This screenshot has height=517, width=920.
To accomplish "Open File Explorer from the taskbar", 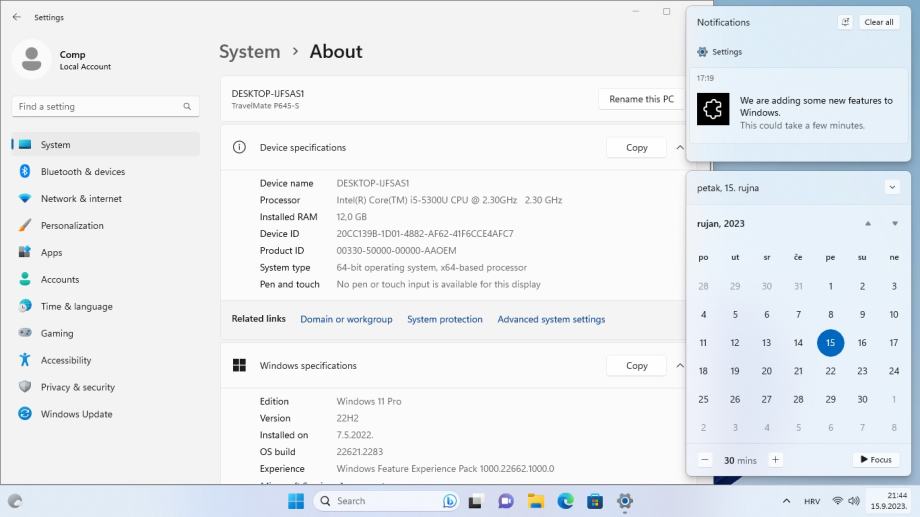I will click(536, 501).
